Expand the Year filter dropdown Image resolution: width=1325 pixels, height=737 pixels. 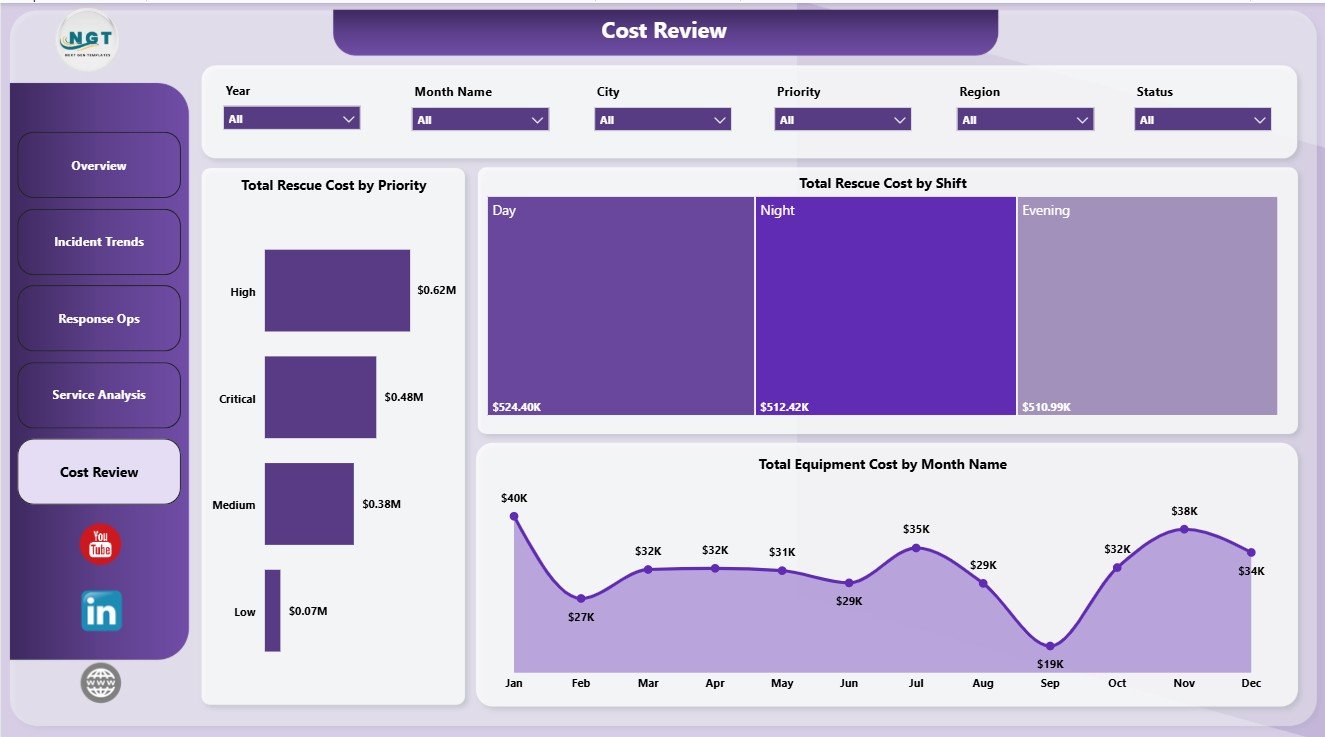292,119
